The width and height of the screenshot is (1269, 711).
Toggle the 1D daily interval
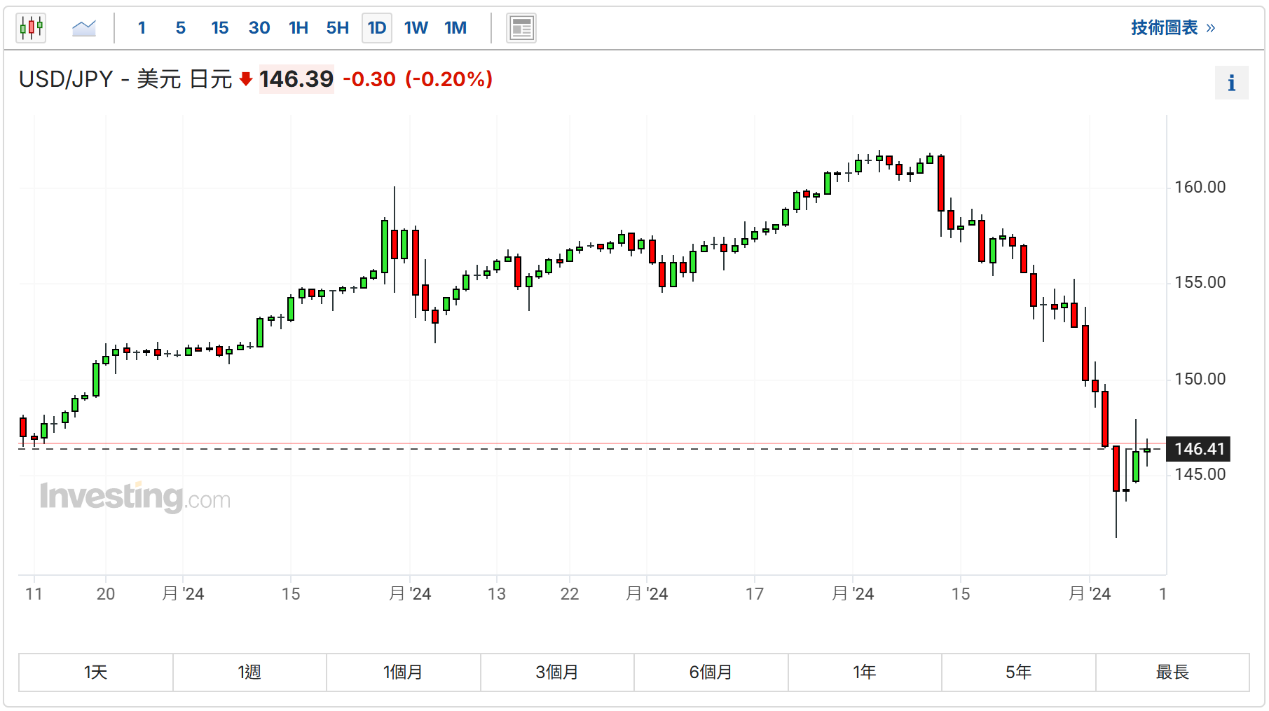376,28
